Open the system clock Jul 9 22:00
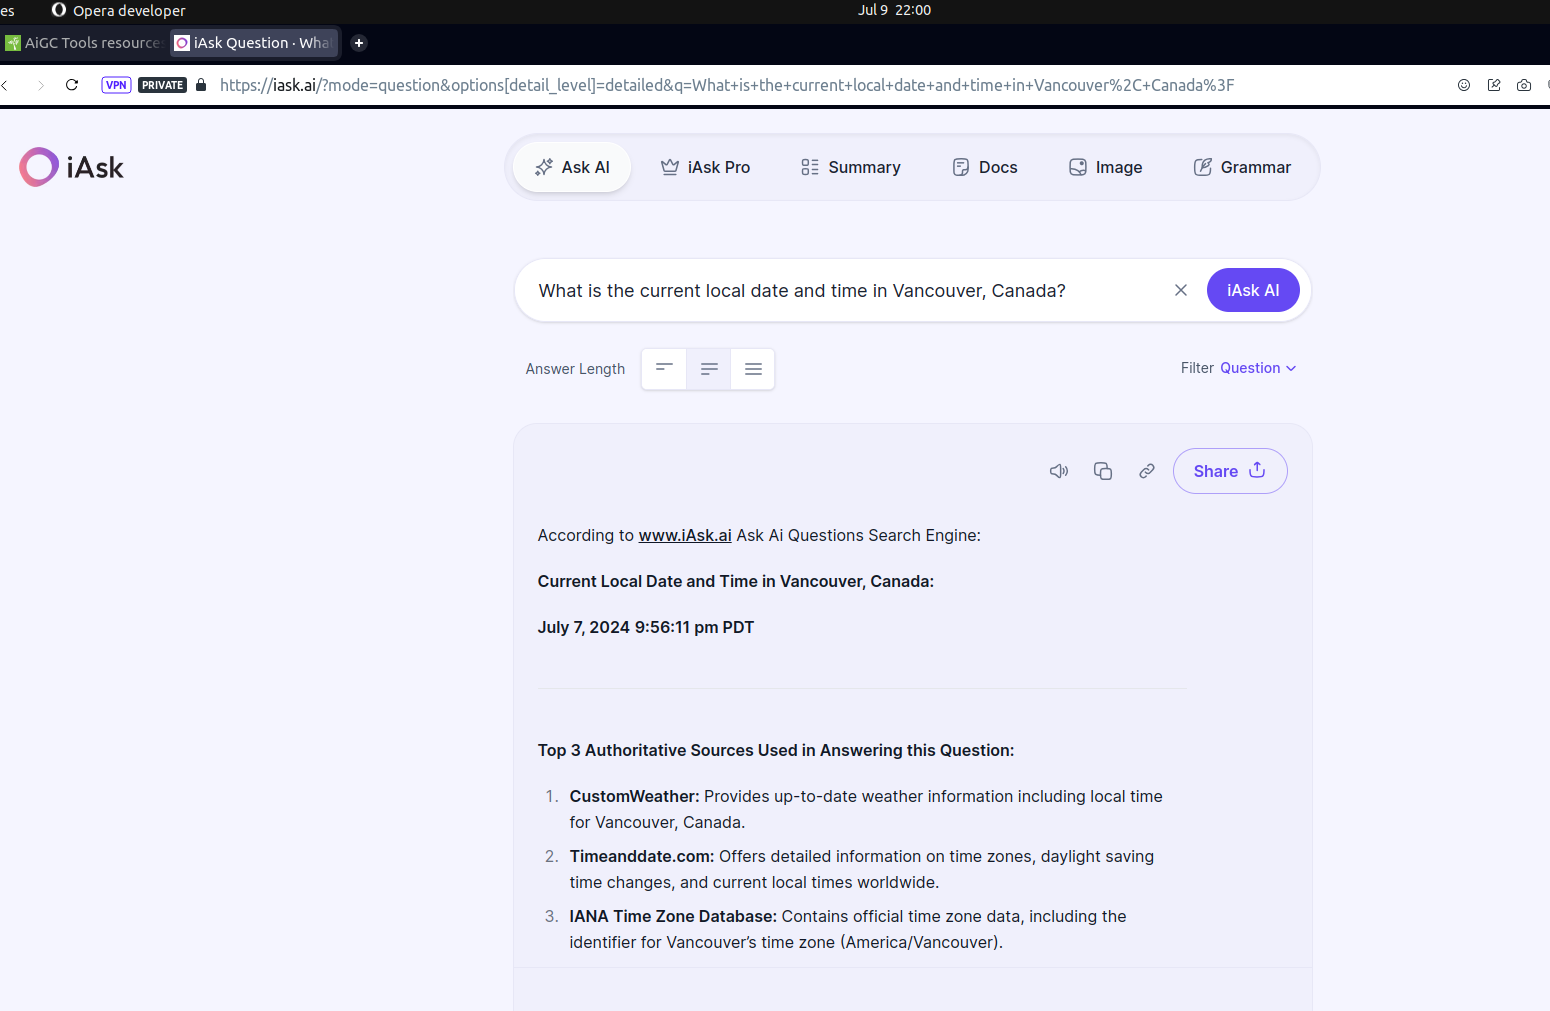This screenshot has height=1011, width=1550. coord(894,10)
